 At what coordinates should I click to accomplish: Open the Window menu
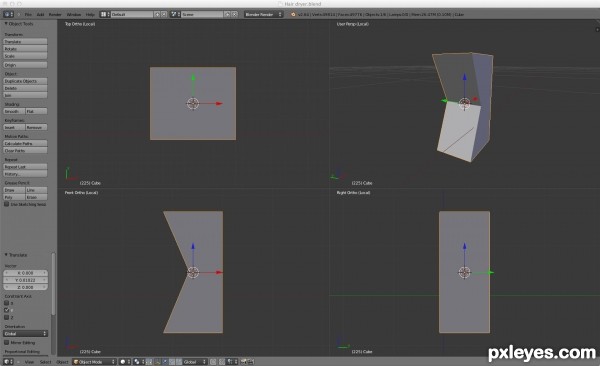pyautogui.click(x=74, y=15)
